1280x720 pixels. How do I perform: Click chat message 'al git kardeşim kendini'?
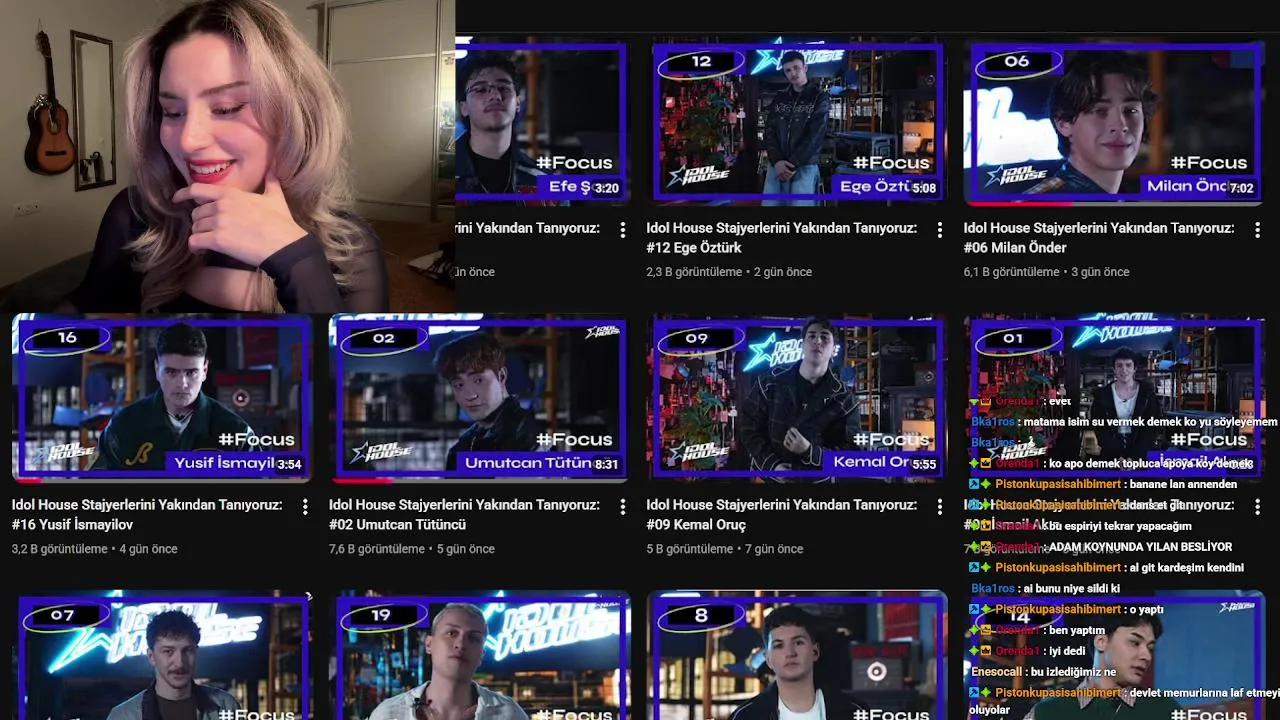1186,568
